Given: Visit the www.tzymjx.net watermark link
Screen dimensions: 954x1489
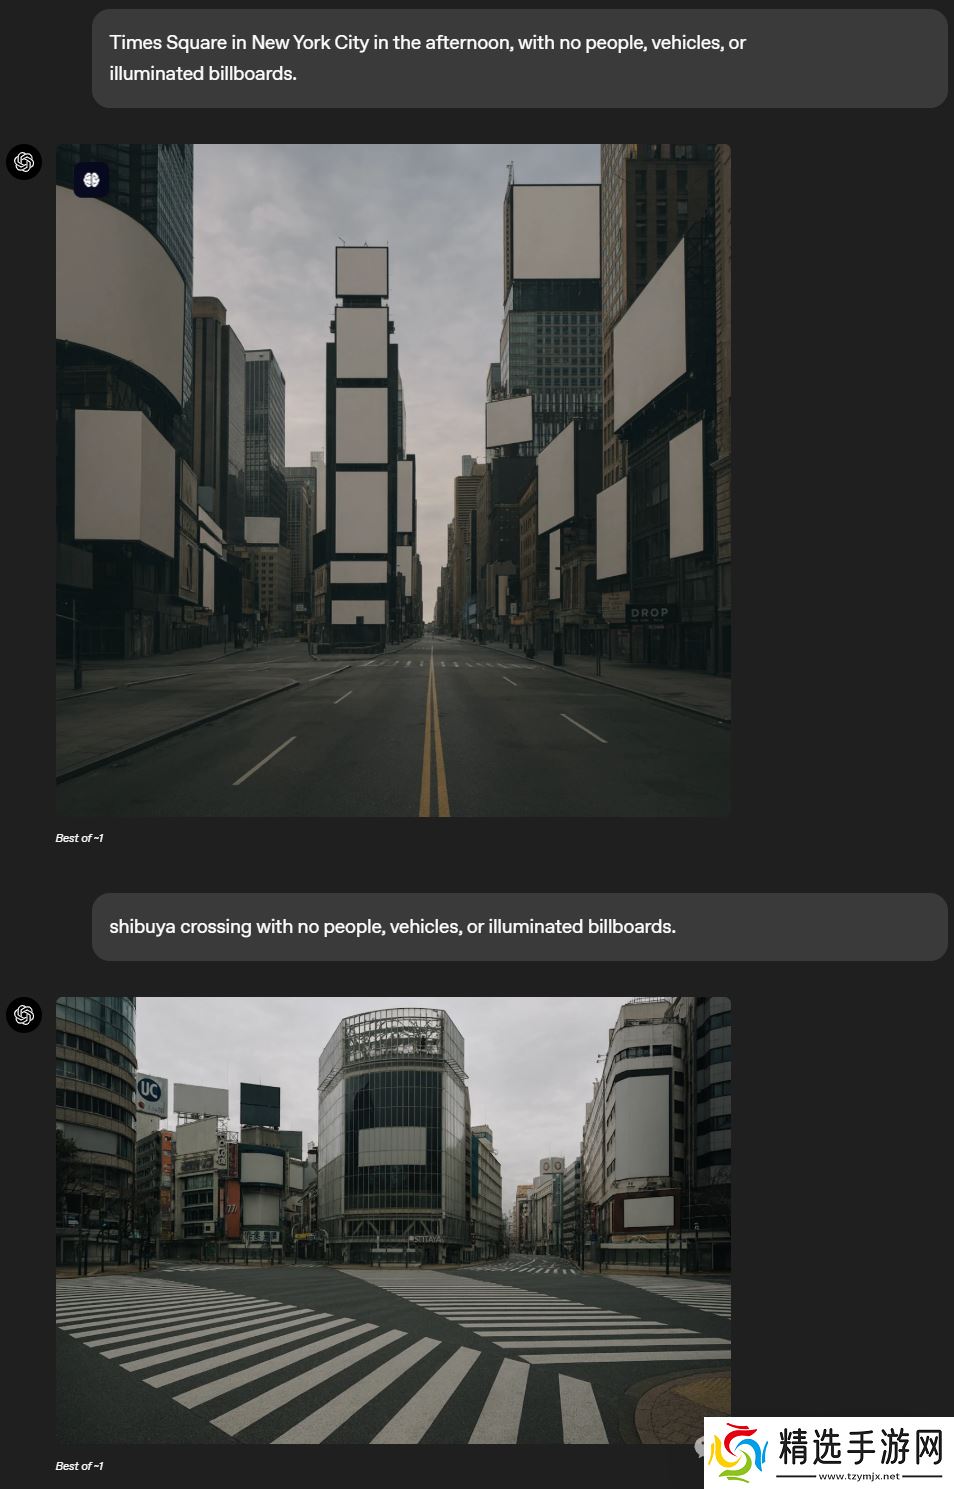Looking at the screenshot, I should click(x=859, y=1476).
